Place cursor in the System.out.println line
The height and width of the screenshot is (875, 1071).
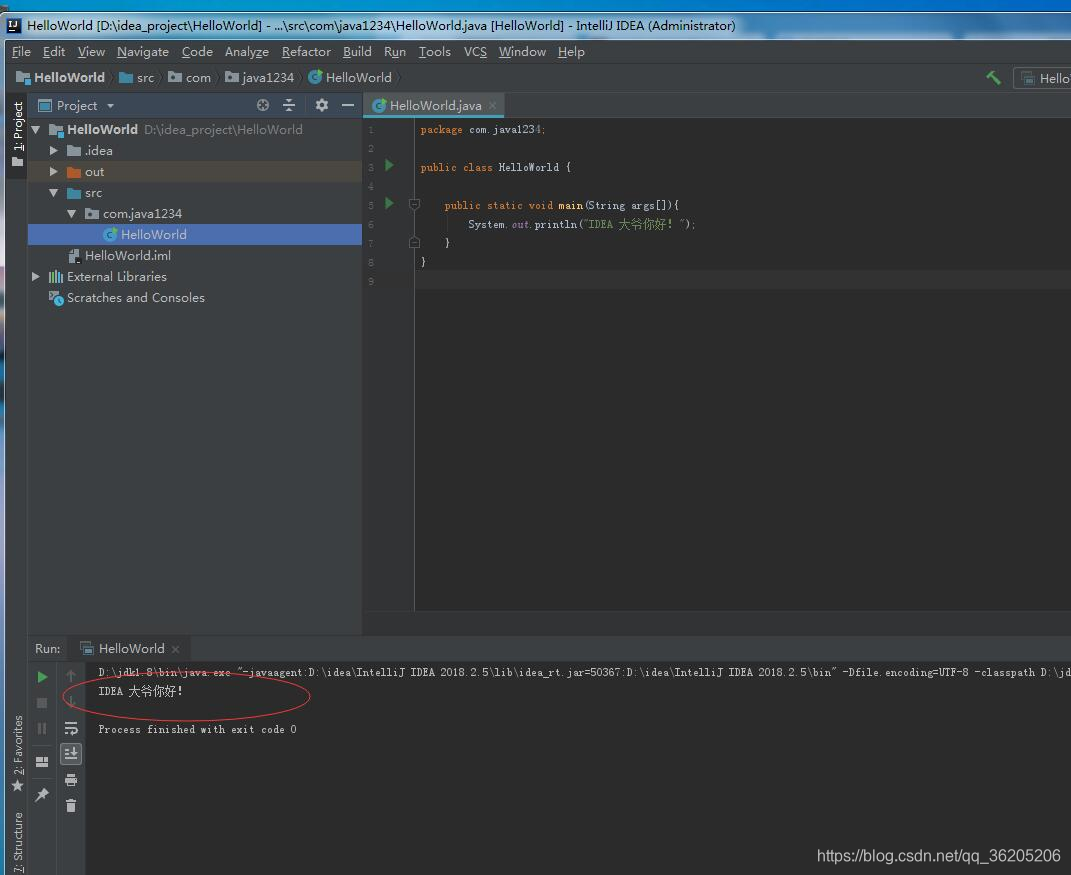pyautogui.click(x=581, y=224)
